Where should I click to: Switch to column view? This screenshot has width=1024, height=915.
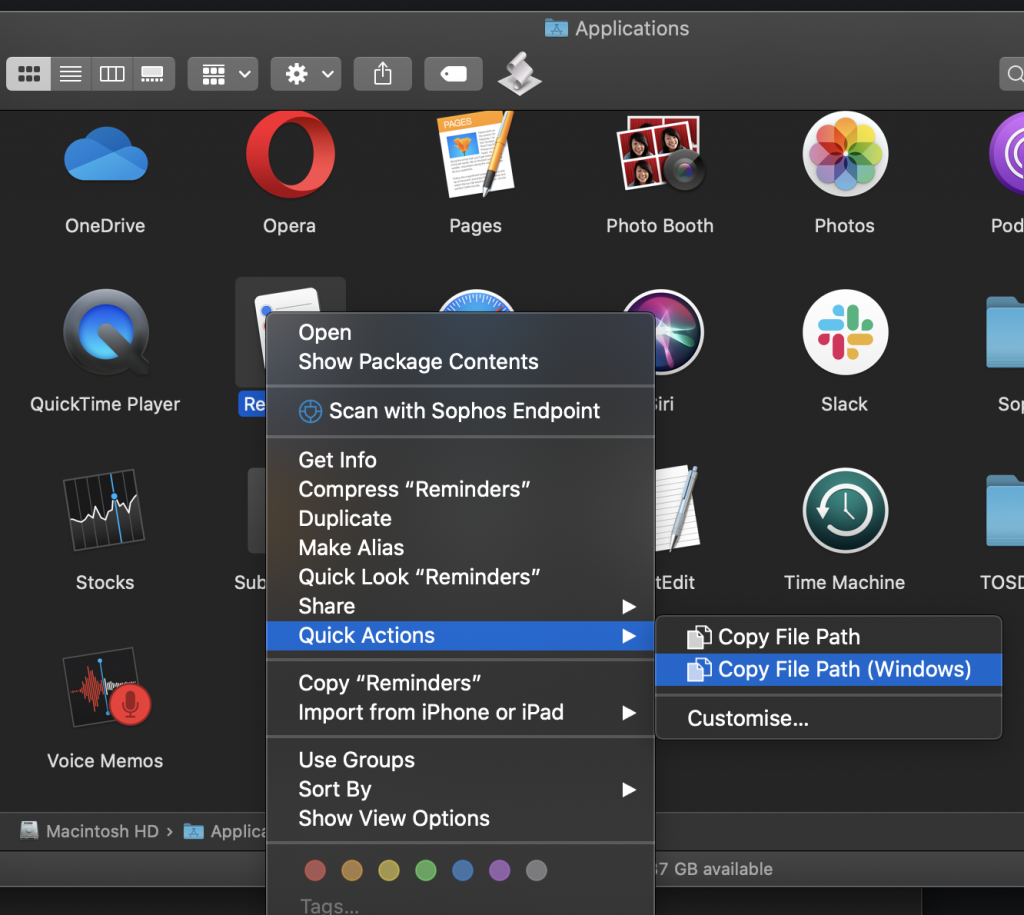point(112,74)
